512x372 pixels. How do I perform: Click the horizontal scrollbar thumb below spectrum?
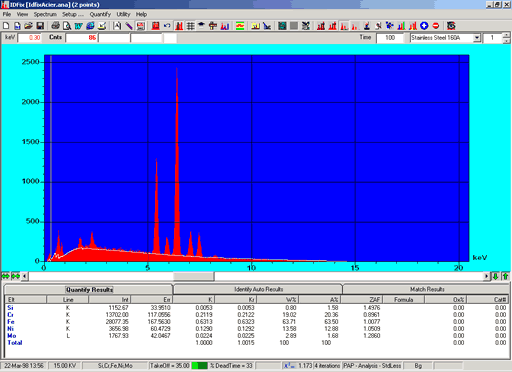(x=194, y=276)
